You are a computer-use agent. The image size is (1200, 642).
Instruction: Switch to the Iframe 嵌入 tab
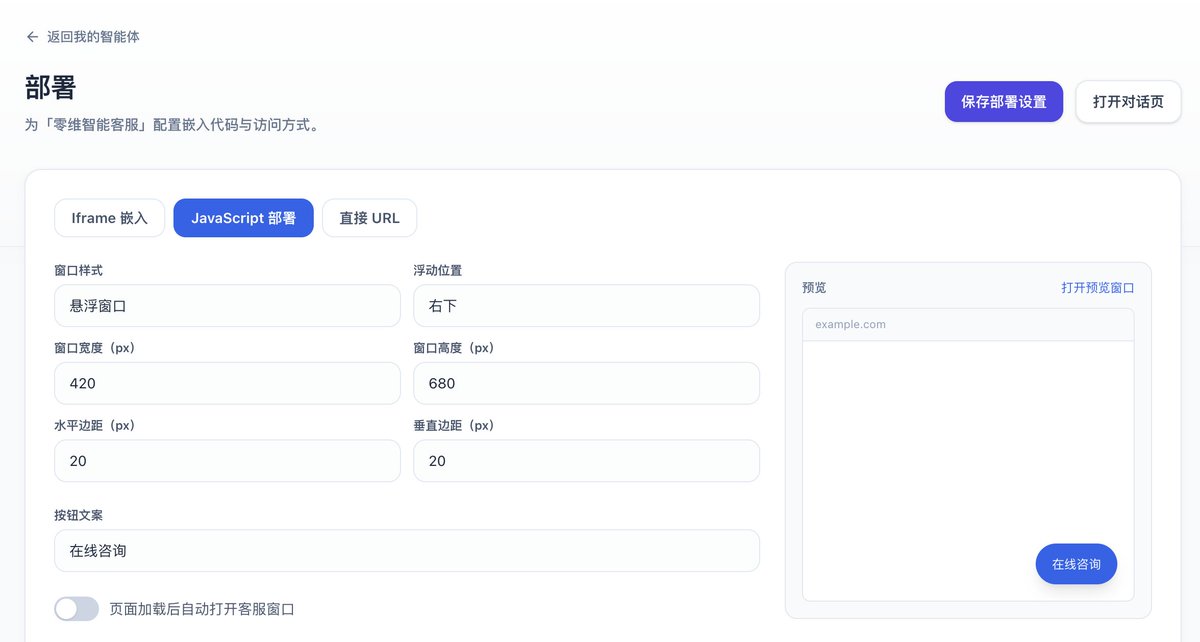coord(109,218)
